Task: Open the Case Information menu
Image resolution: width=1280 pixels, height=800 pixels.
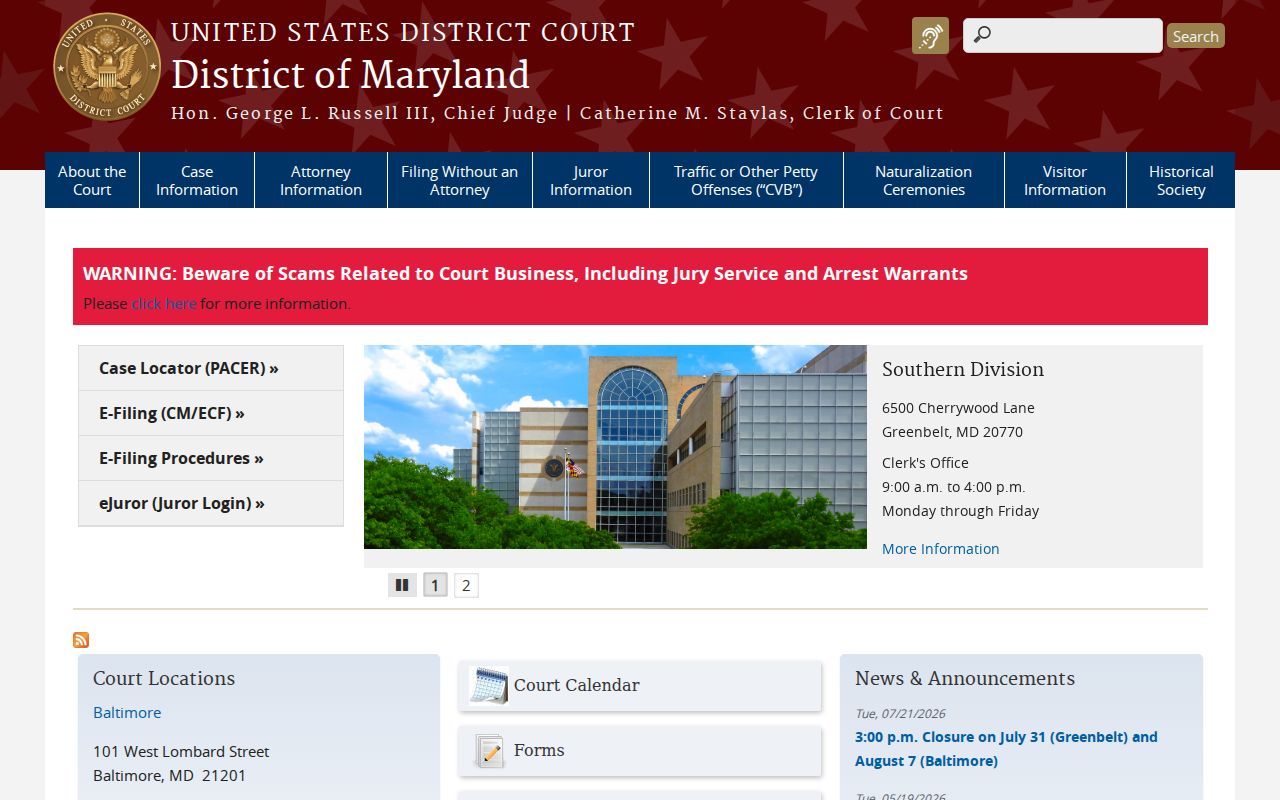Action: (x=197, y=180)
